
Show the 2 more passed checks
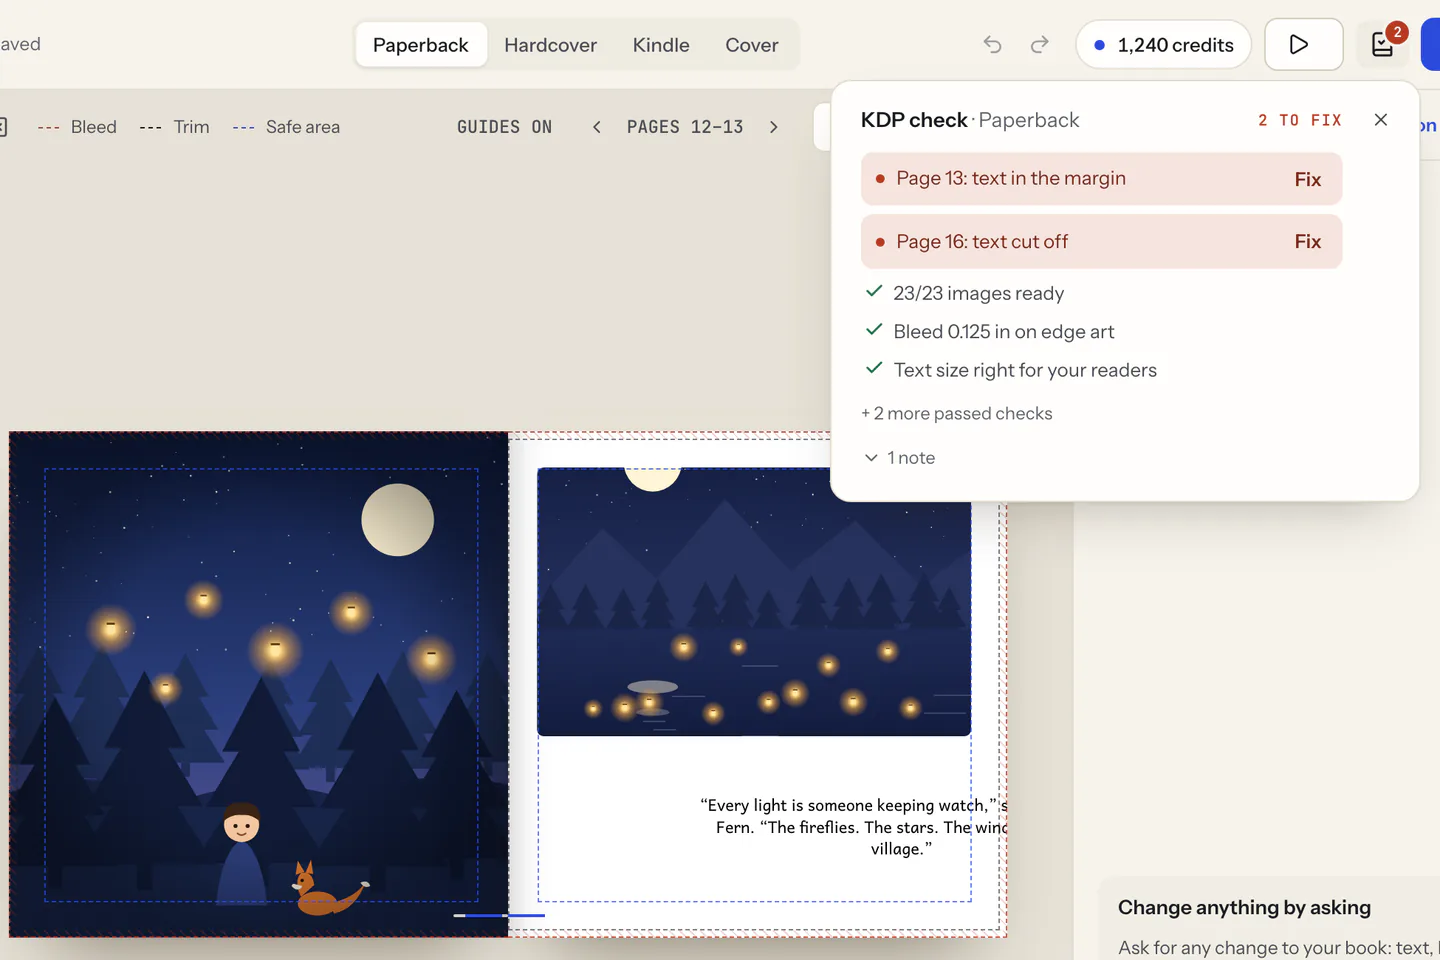coord(957,414)
